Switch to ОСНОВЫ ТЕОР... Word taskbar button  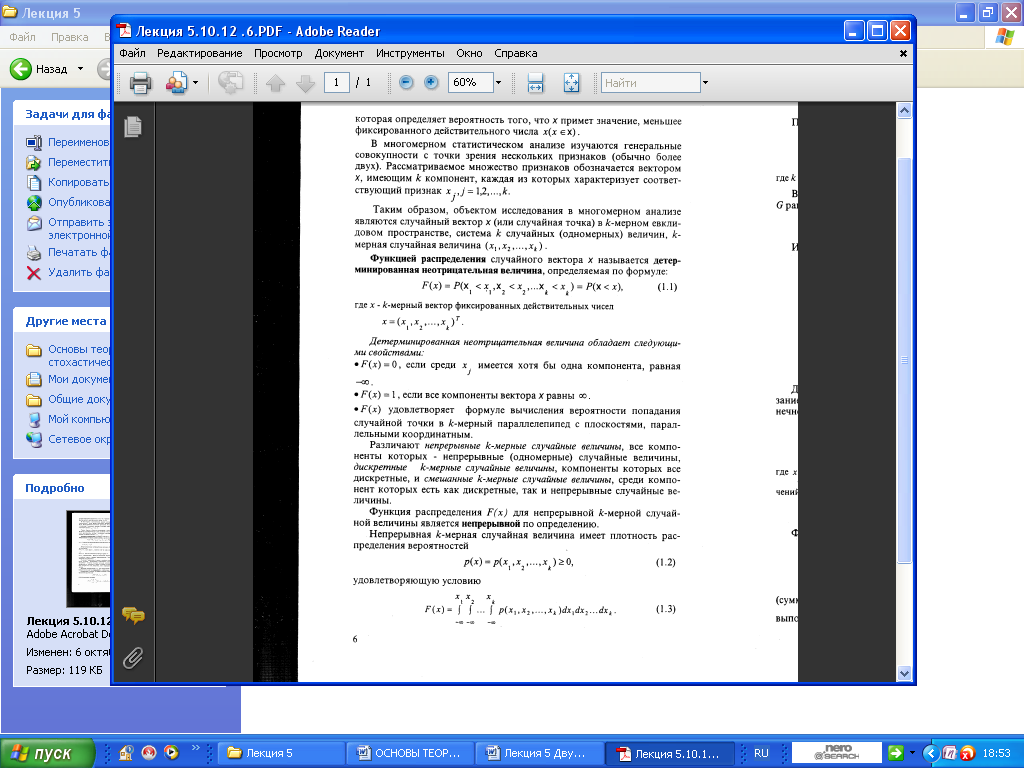pyautogui.click(x=410, y=753)
